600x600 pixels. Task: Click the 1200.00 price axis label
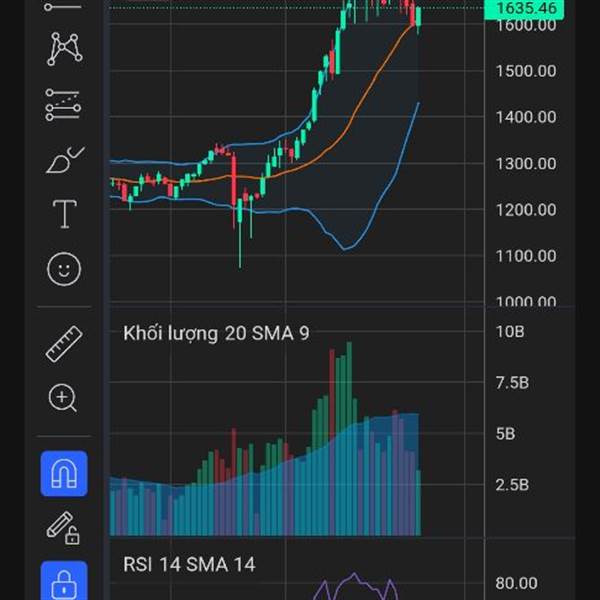coord(526,210)
